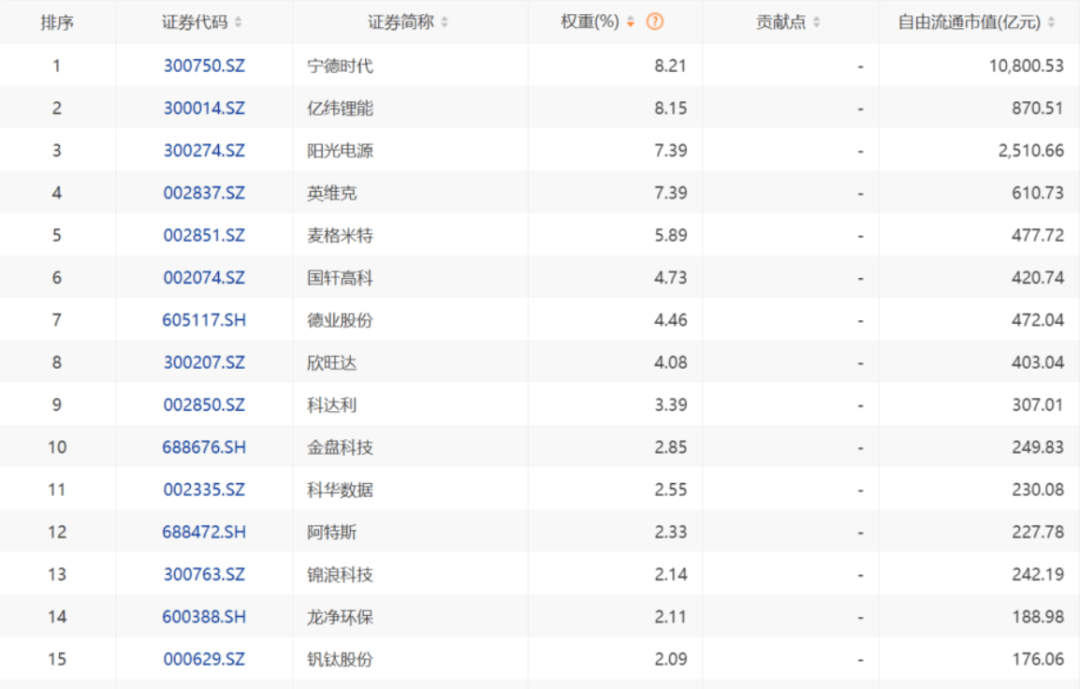Sort by 权重(%) column arrows

point(630,22)
